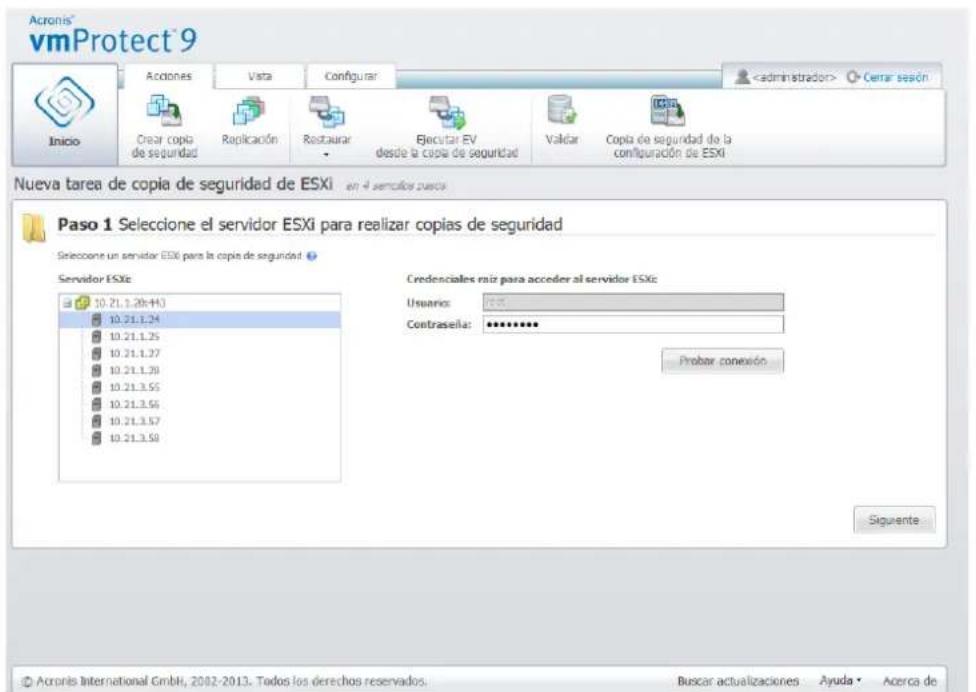This screenshot has height=692, width=976.
Task: Click the server icon next to 10.21.3.58
Action: (x=96, y=438)
